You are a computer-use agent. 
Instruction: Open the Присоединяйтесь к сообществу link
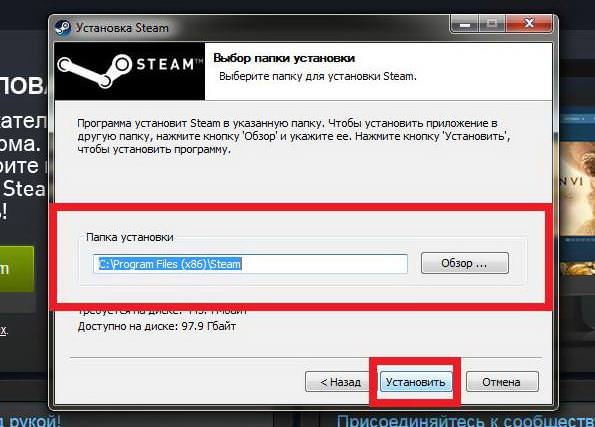(466, 421)
